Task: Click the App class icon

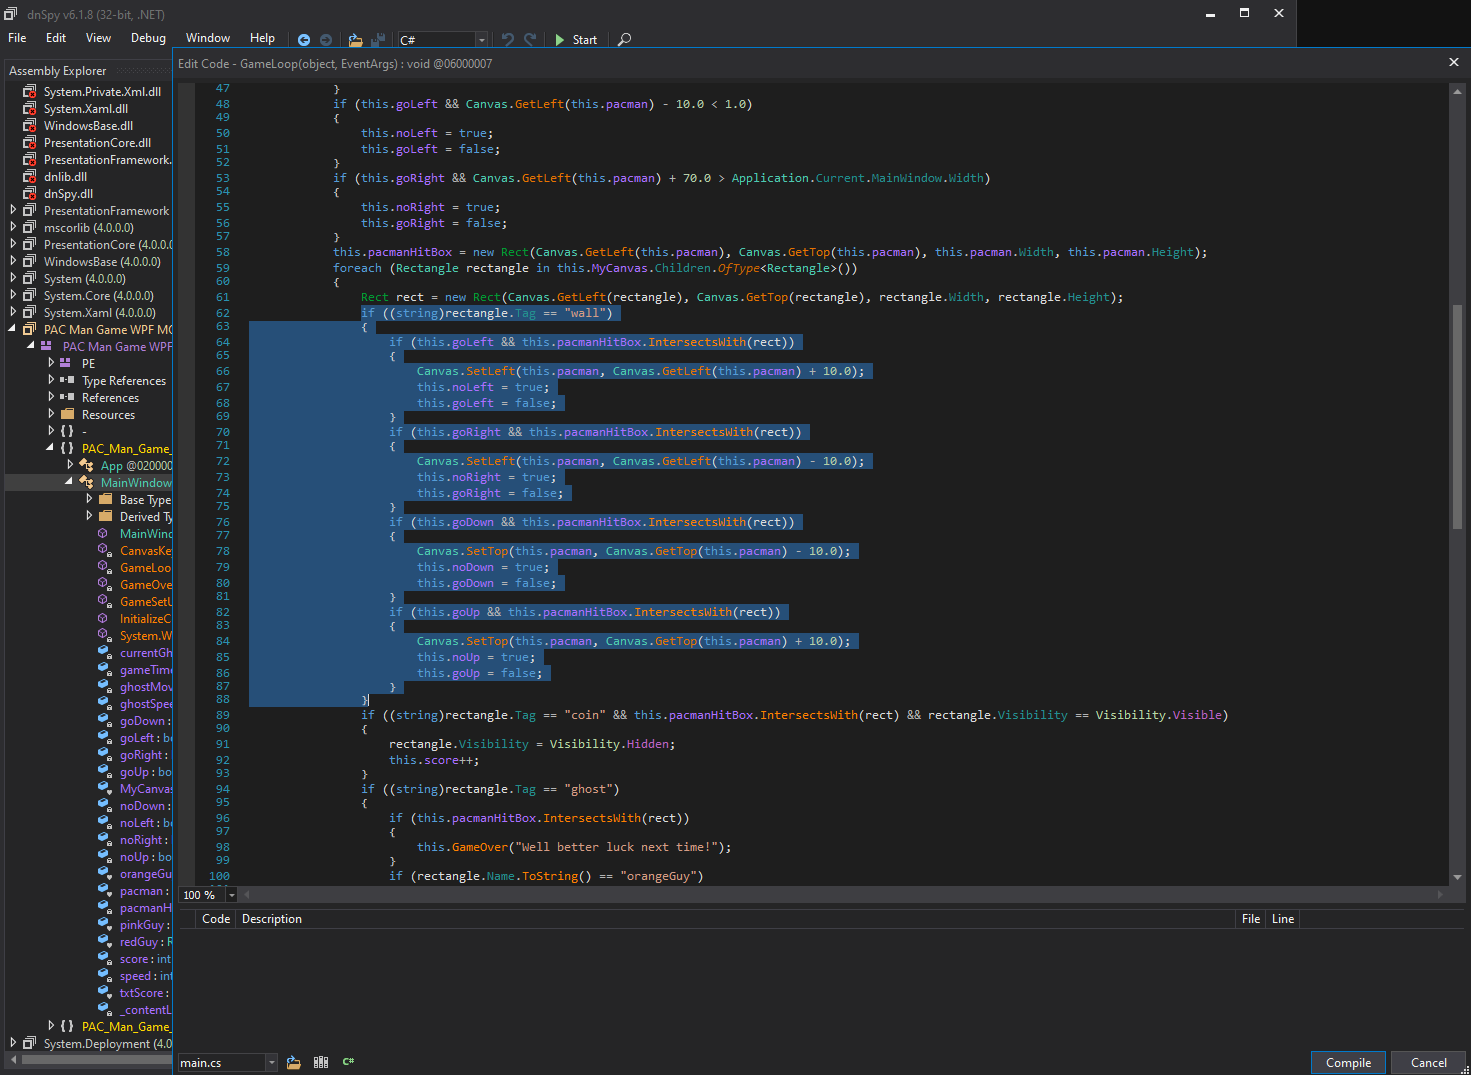Action: coord(86,465)
